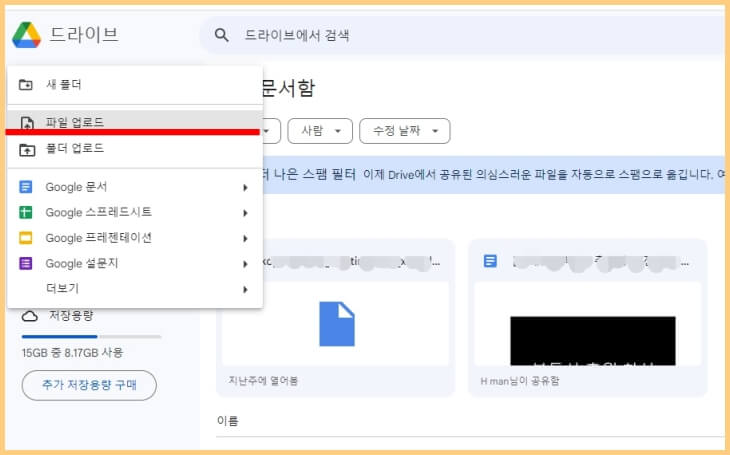Open Google 스프레드시트 menu item

click(x=135, y=212)
